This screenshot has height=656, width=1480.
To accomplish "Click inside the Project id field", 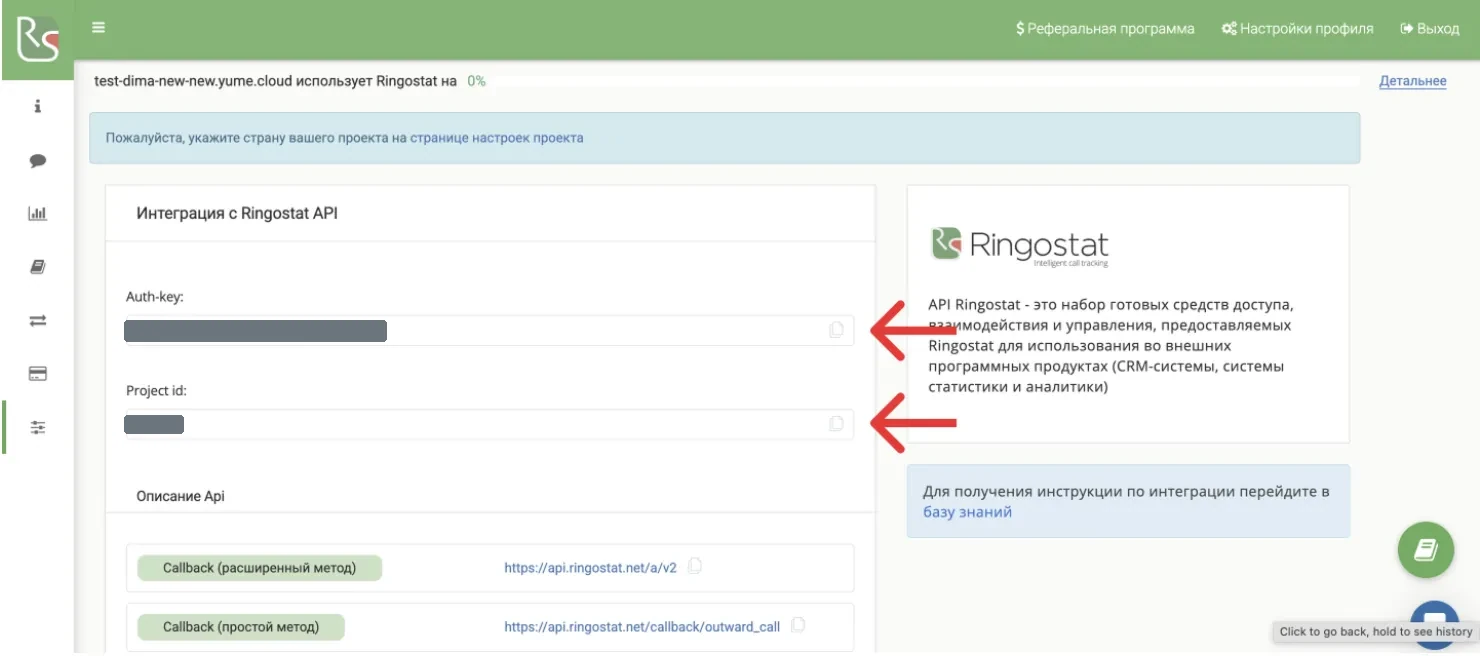I will pyautogui.click(x=490, y=424).
